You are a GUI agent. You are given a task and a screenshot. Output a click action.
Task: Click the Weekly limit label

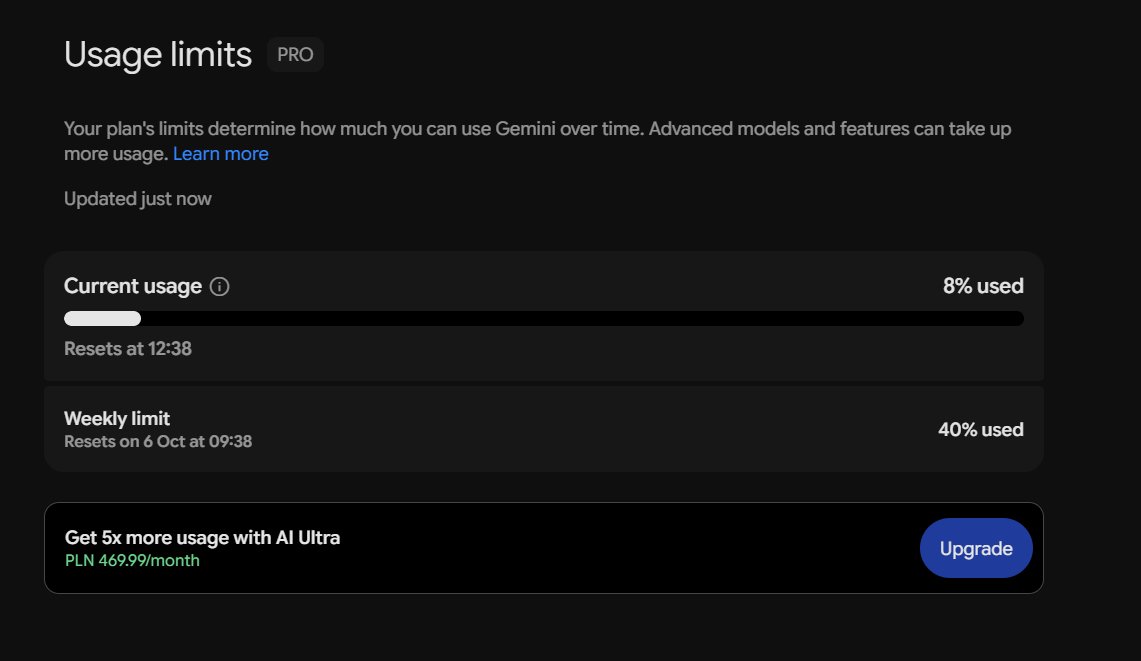tap(116, 419)
